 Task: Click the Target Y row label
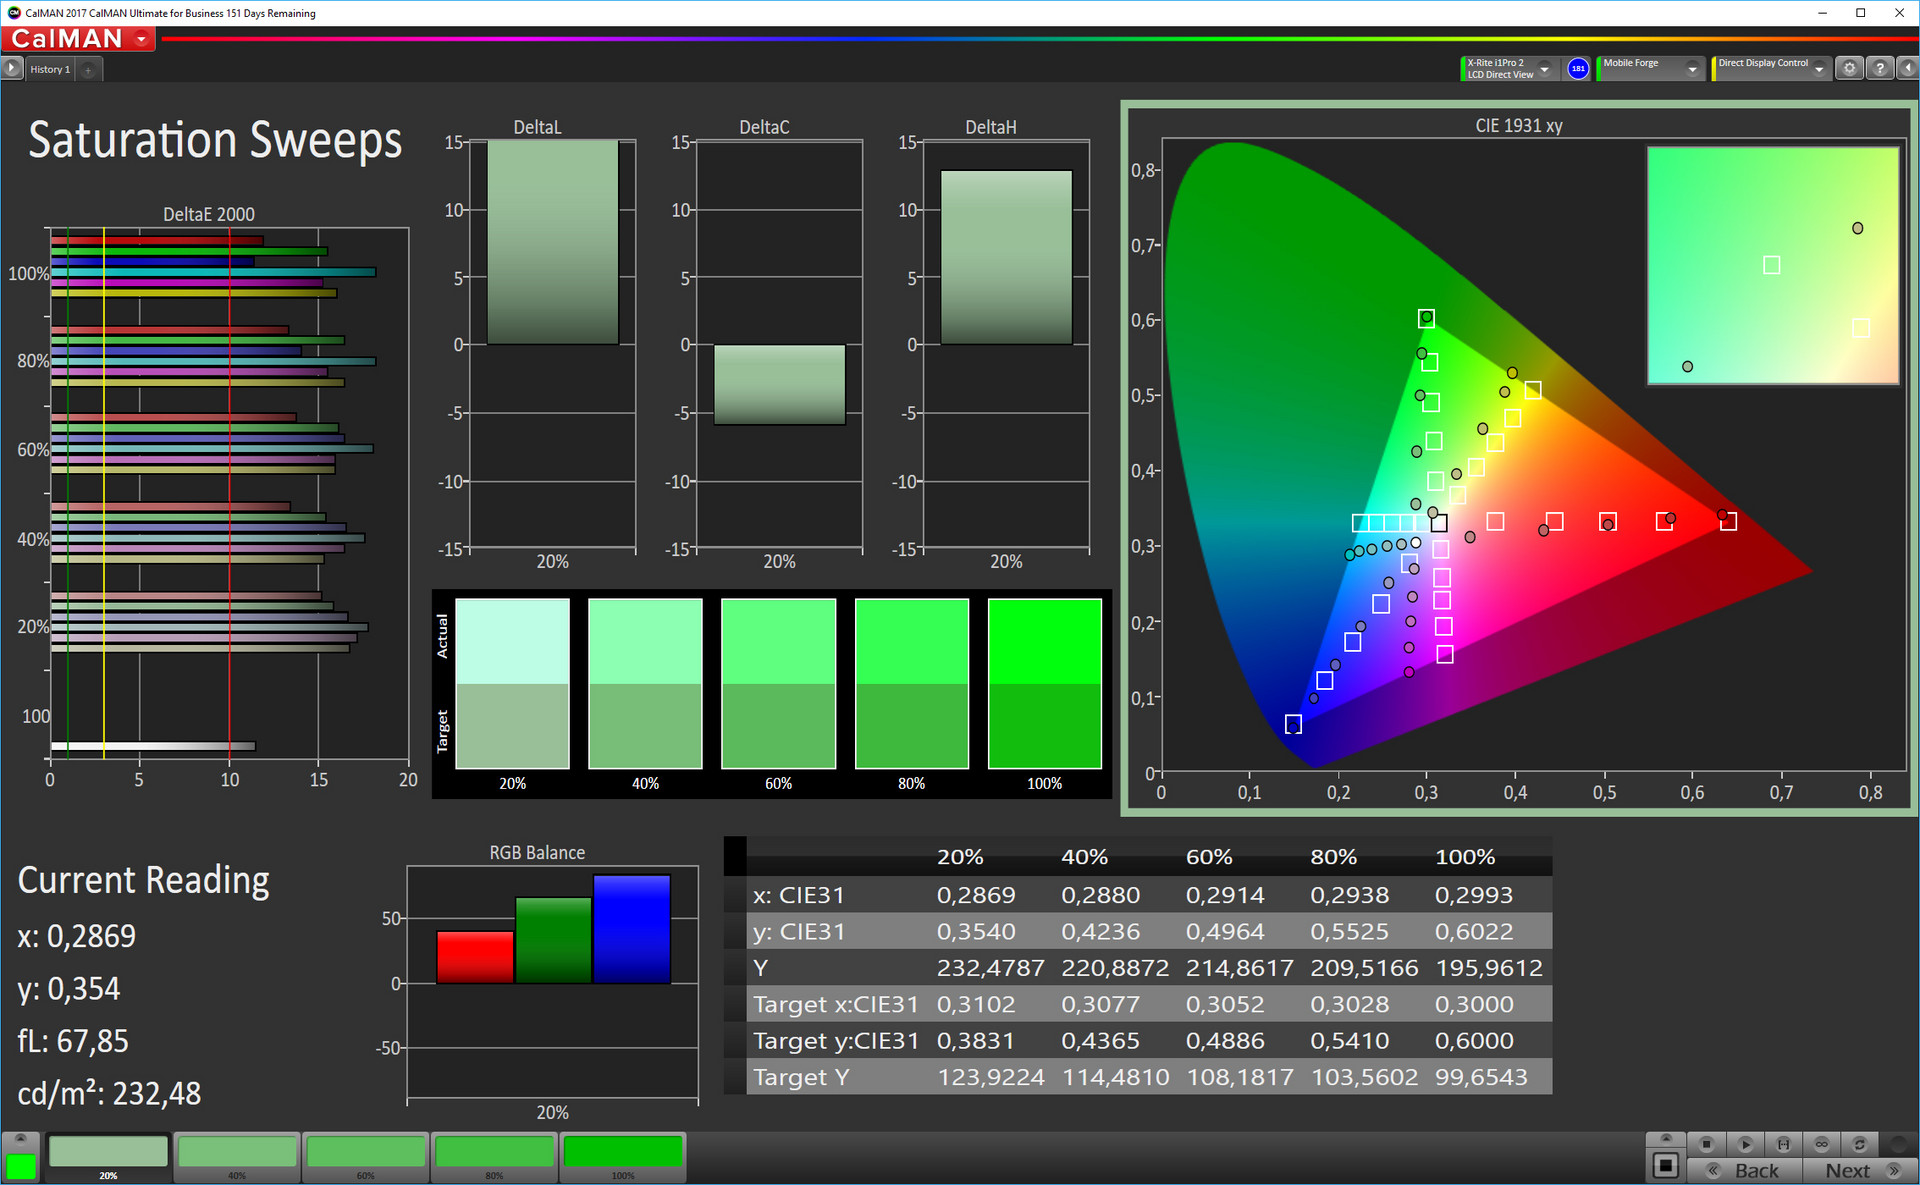click(x=801, y=1077)
